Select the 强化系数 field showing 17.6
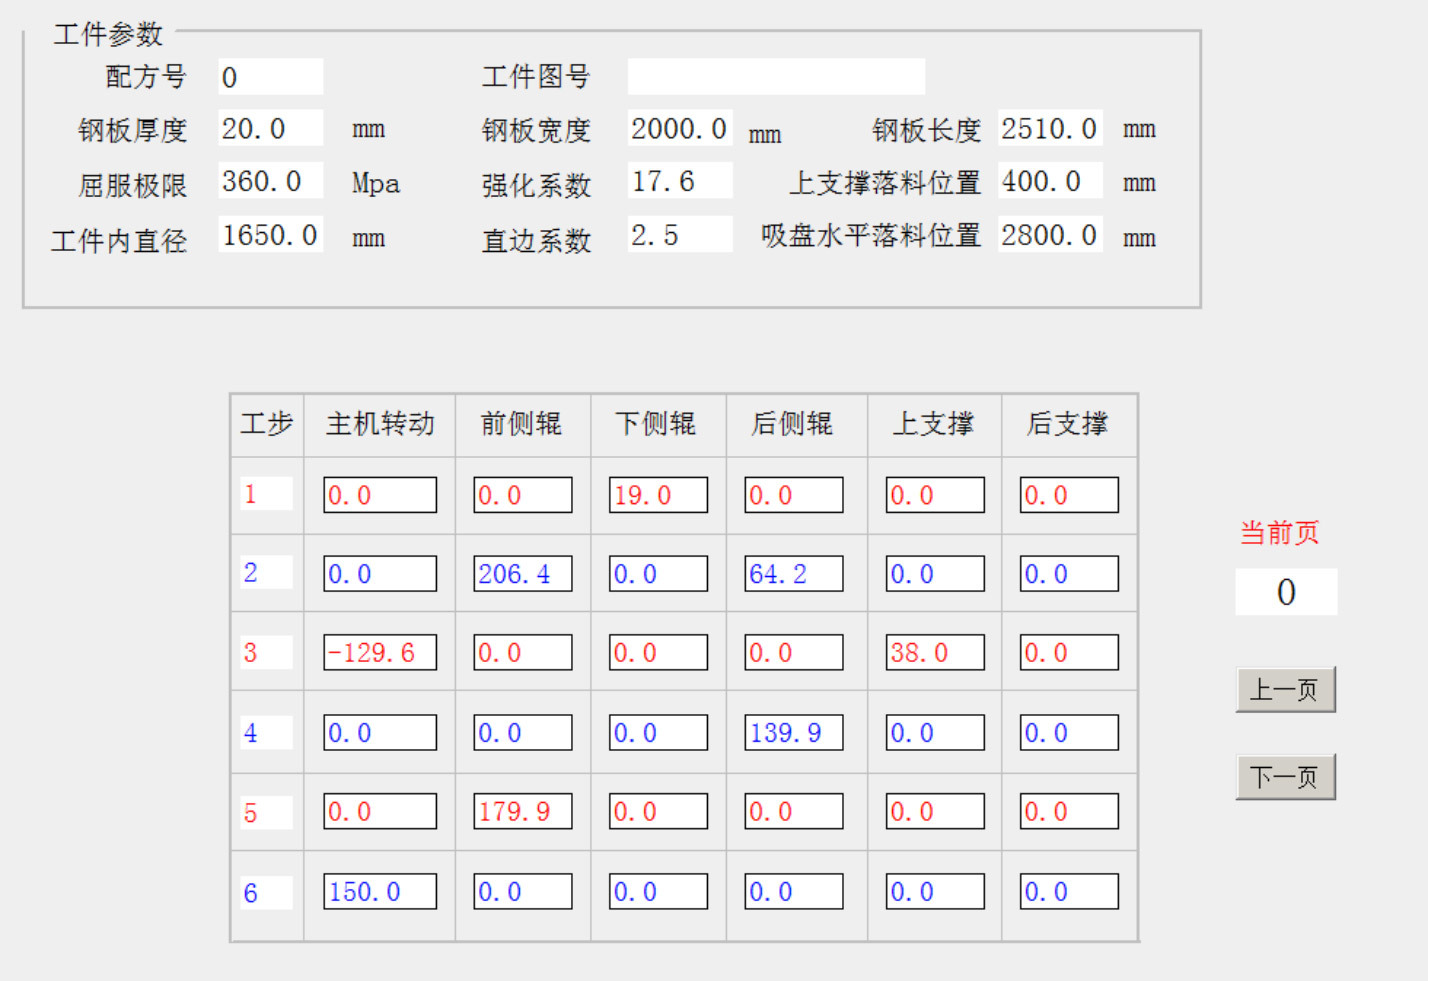The image size is (1429, 981). (679, 182)
